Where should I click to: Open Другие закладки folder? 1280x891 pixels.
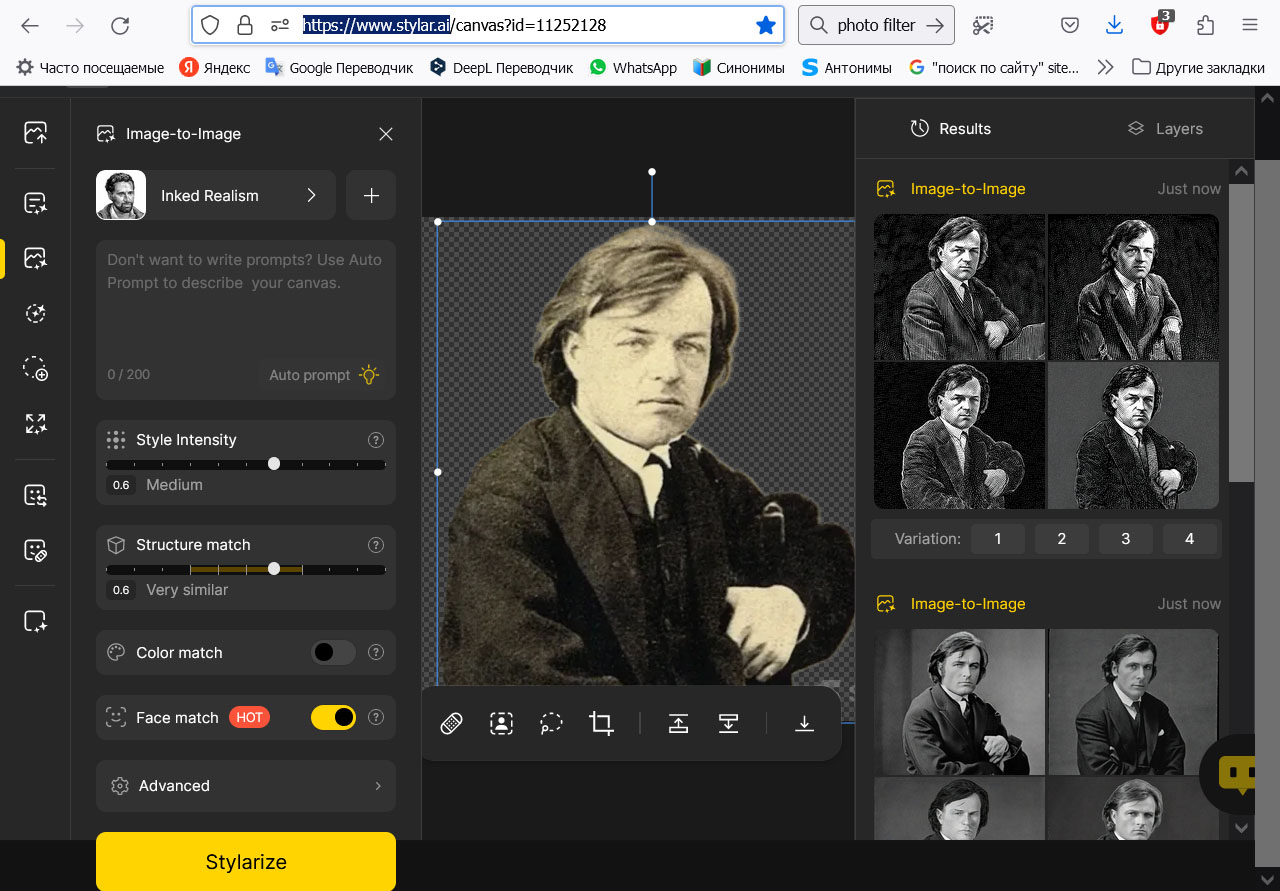tap(1198, 67)
